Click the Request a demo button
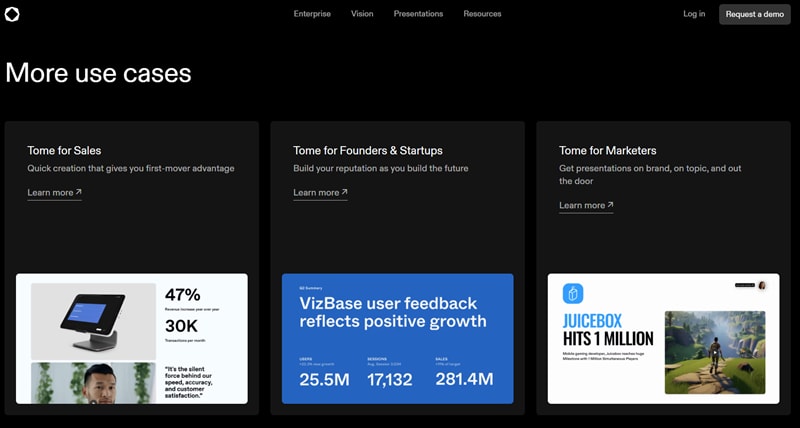 [x=755, y=14]
